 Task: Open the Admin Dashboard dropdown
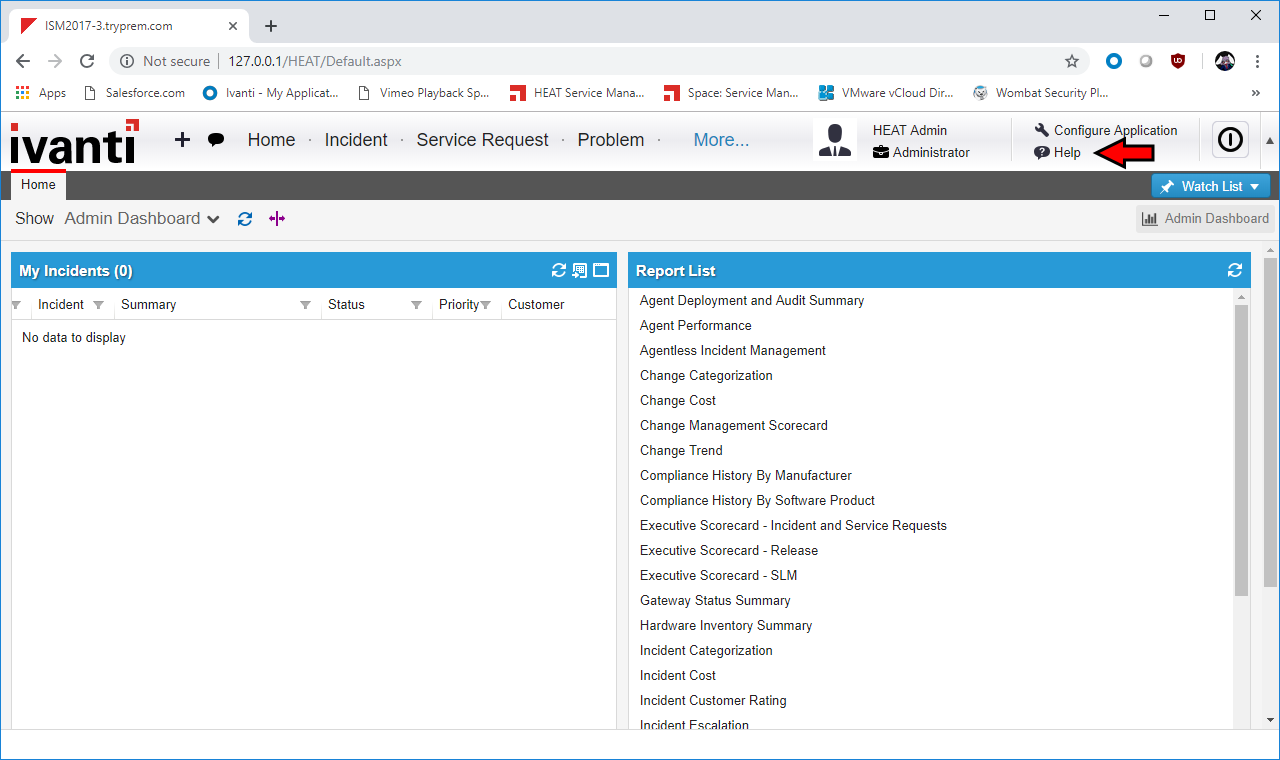coord(141,218)
